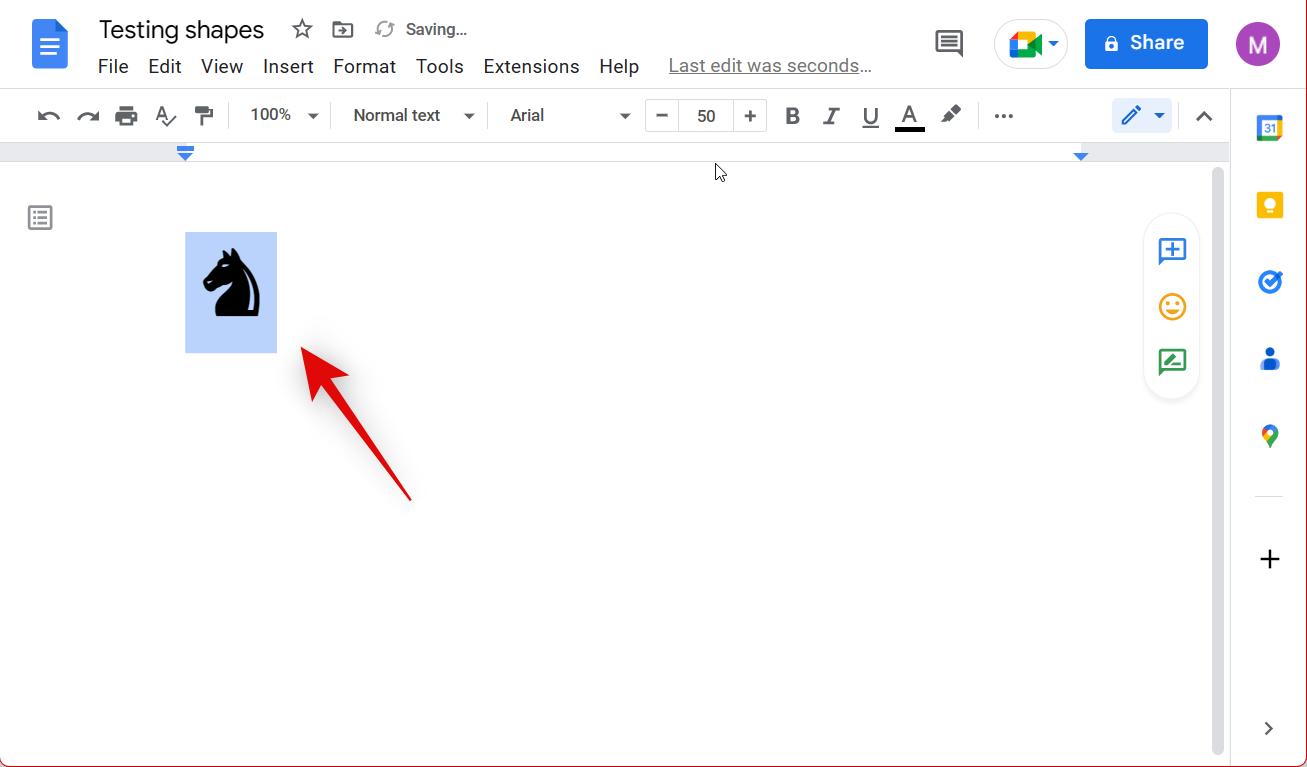Click the right indent marker on ruler
Screen dimensions: 1307x767
(x=1080, y=156)
